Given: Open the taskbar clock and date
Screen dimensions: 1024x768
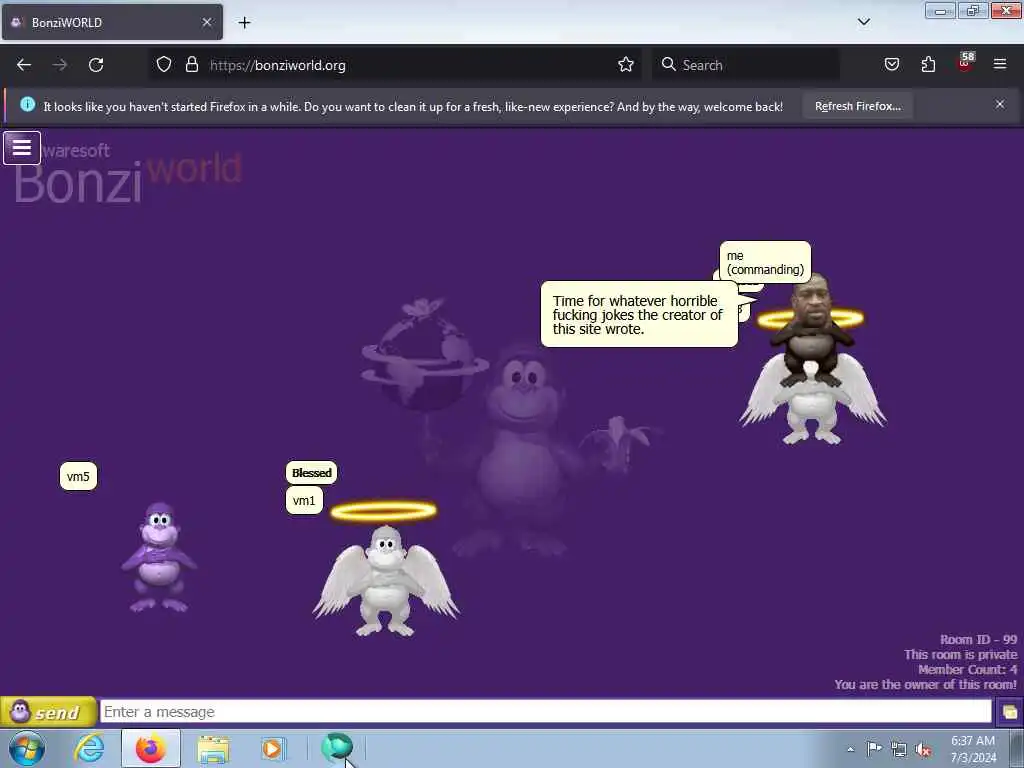Looking at the screenshot, I should pos(973,749).
